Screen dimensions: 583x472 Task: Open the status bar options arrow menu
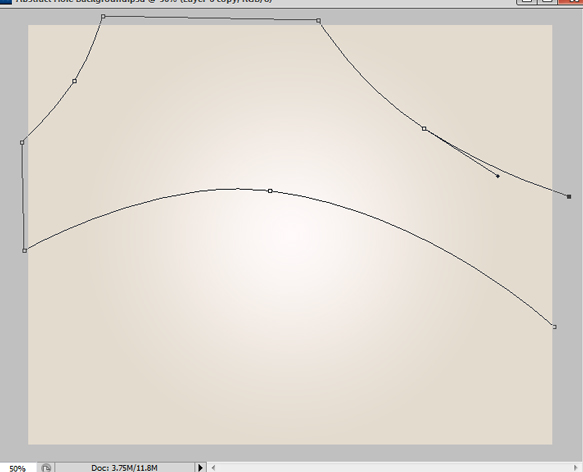[200, 468]
